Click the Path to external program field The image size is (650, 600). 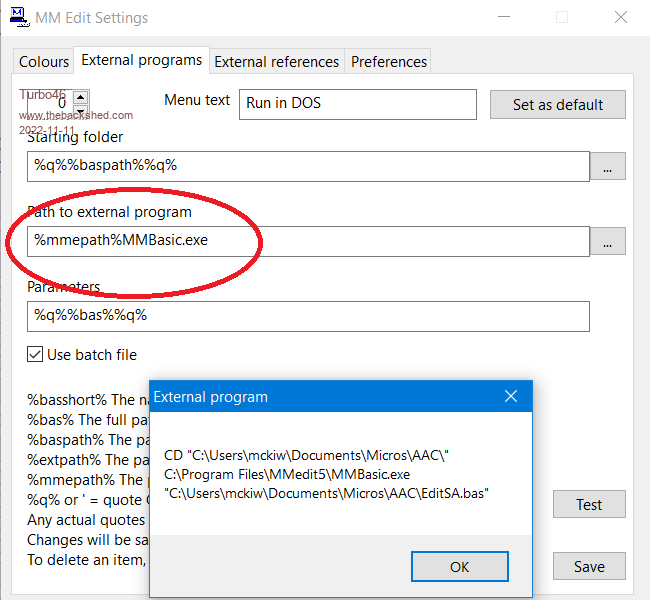coord(308,241)
